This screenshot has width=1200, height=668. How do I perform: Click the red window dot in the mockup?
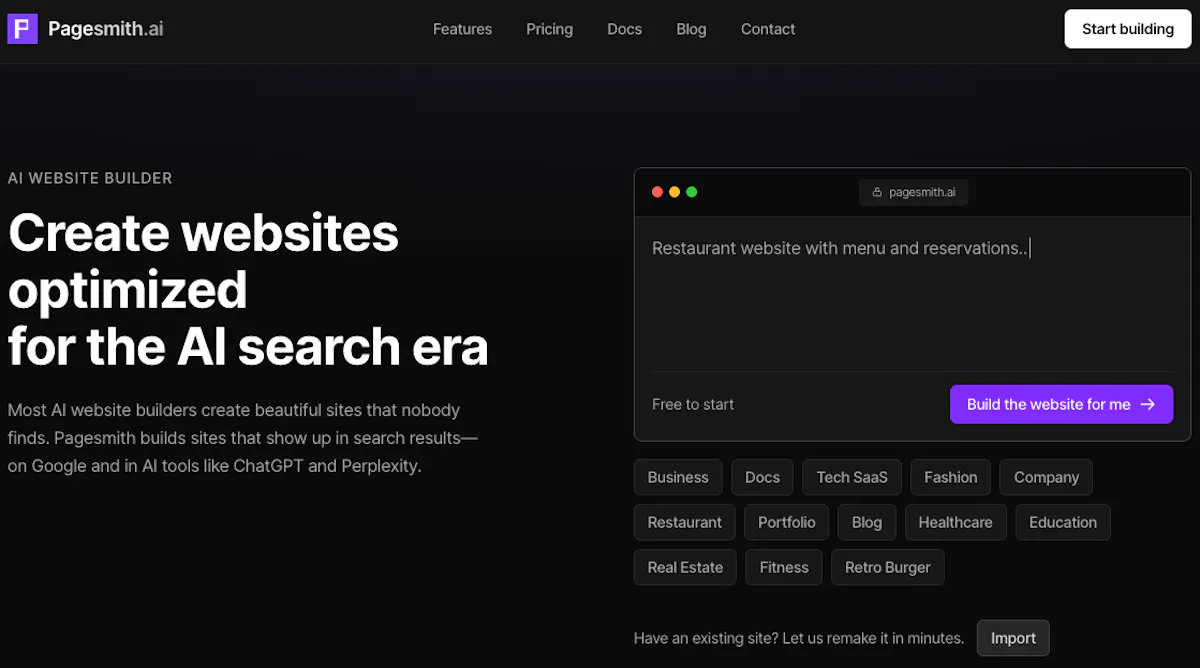point(657,192)
